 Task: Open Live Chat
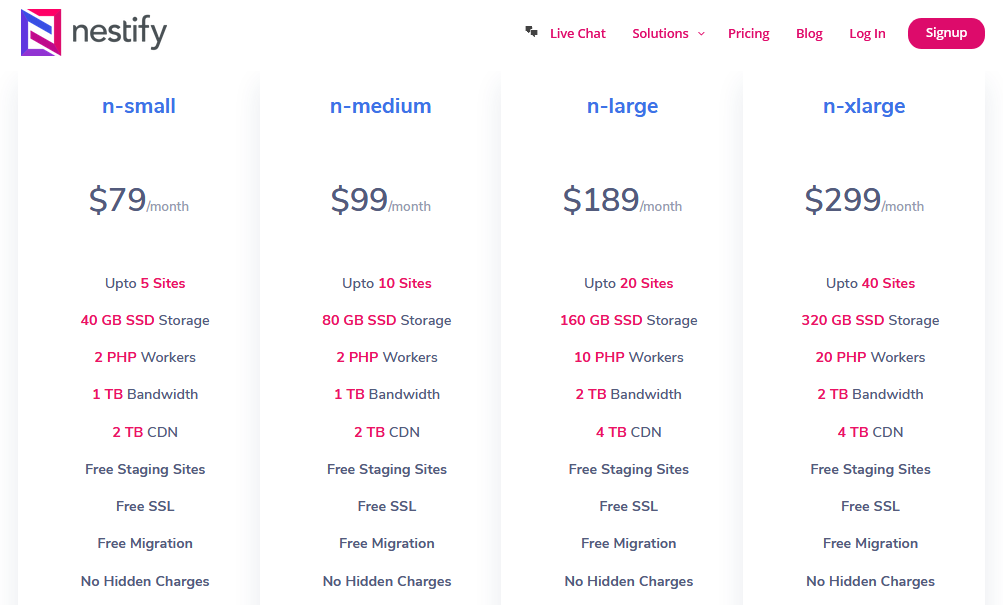(x=577, y=33)
